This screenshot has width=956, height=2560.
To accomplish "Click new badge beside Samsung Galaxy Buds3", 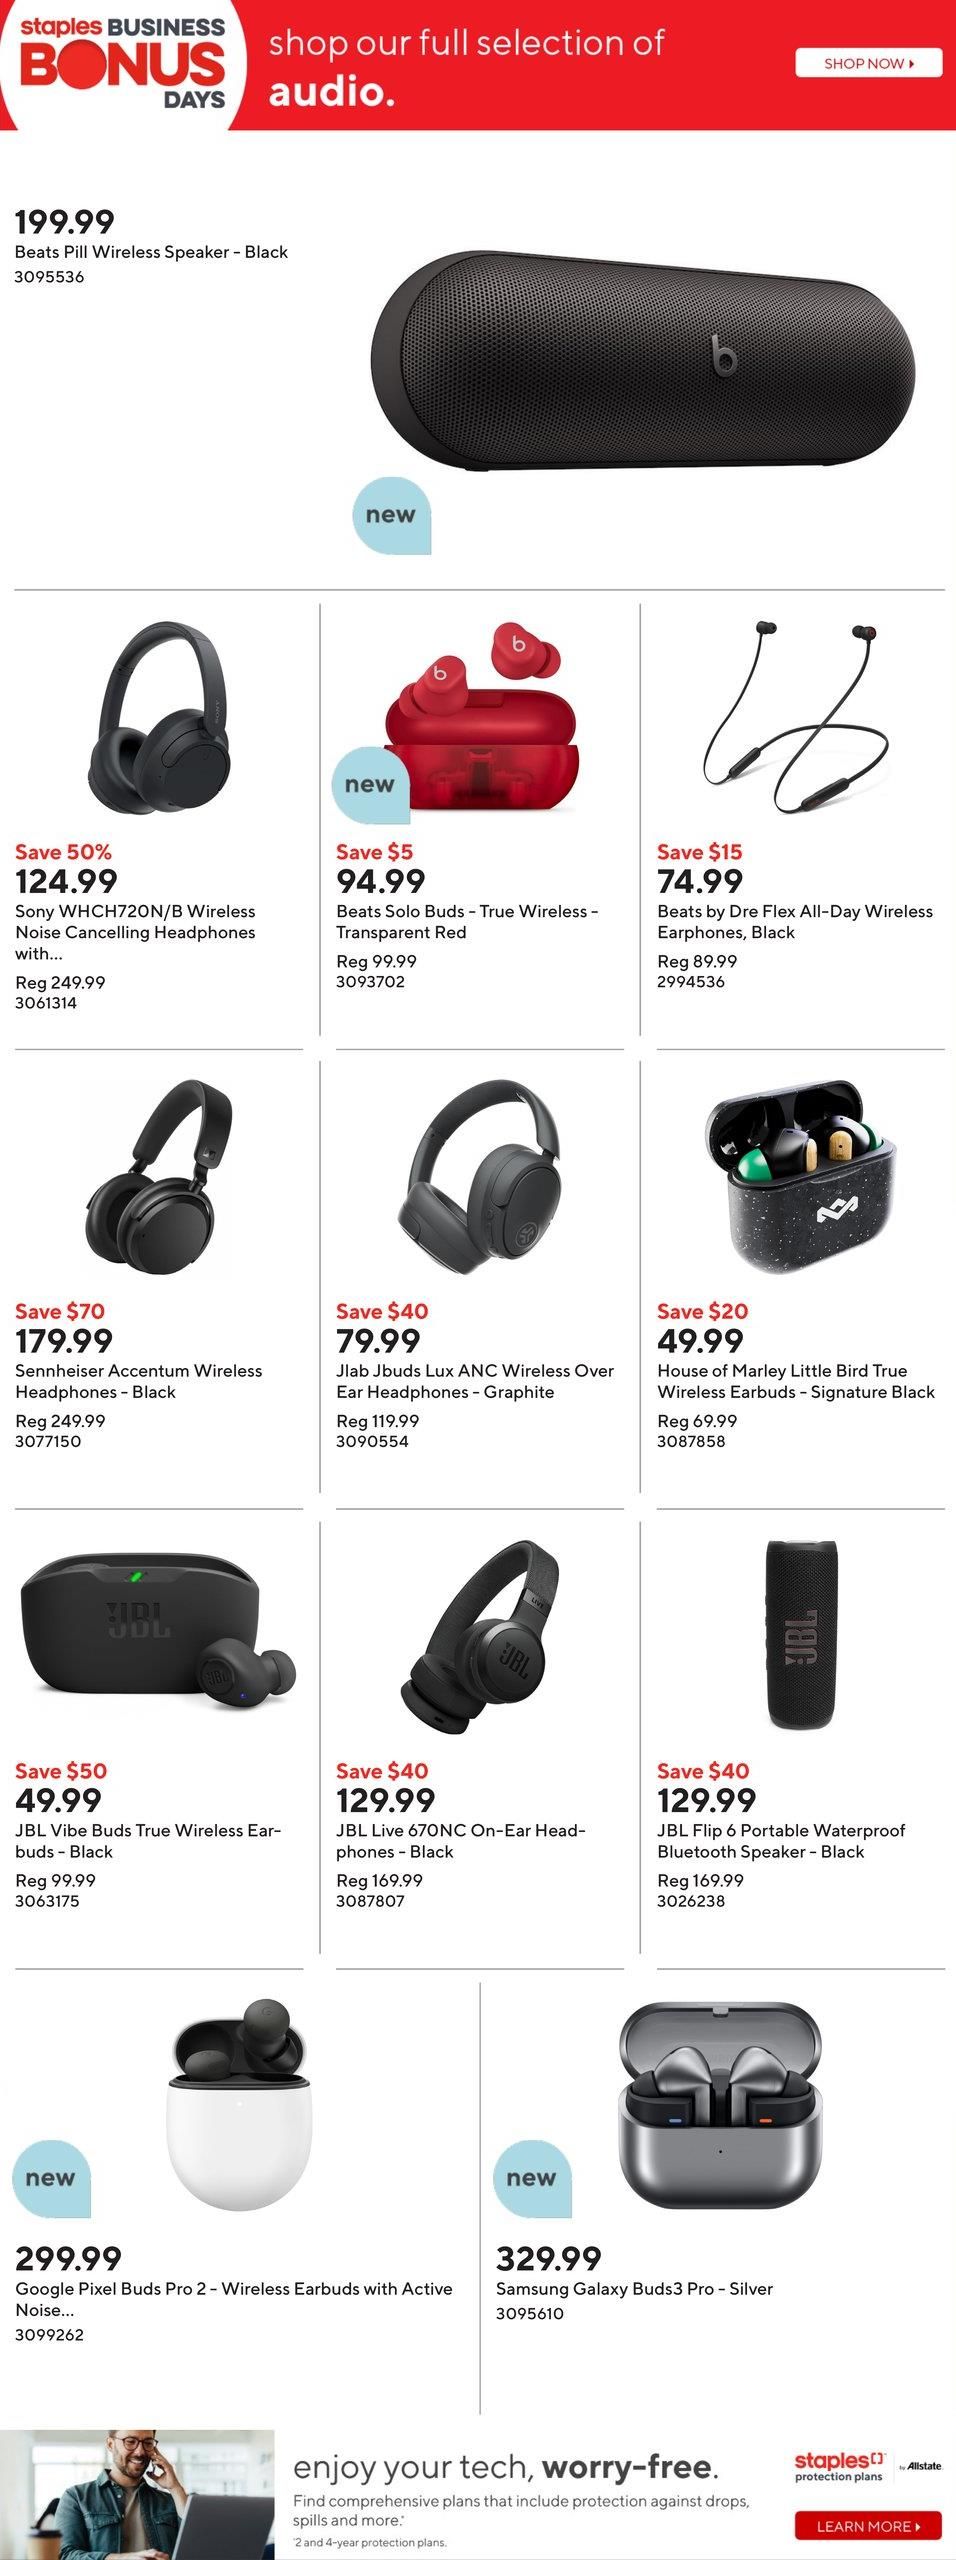I will pyautogui.click(x=532, y=2178).
